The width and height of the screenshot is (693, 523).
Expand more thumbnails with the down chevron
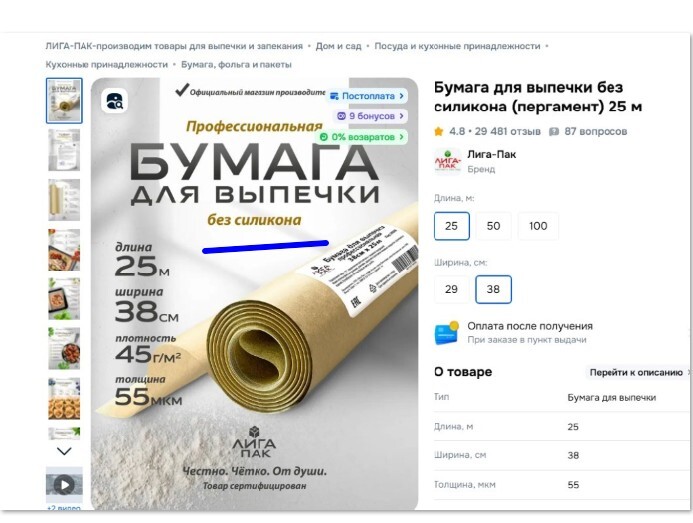64,451
